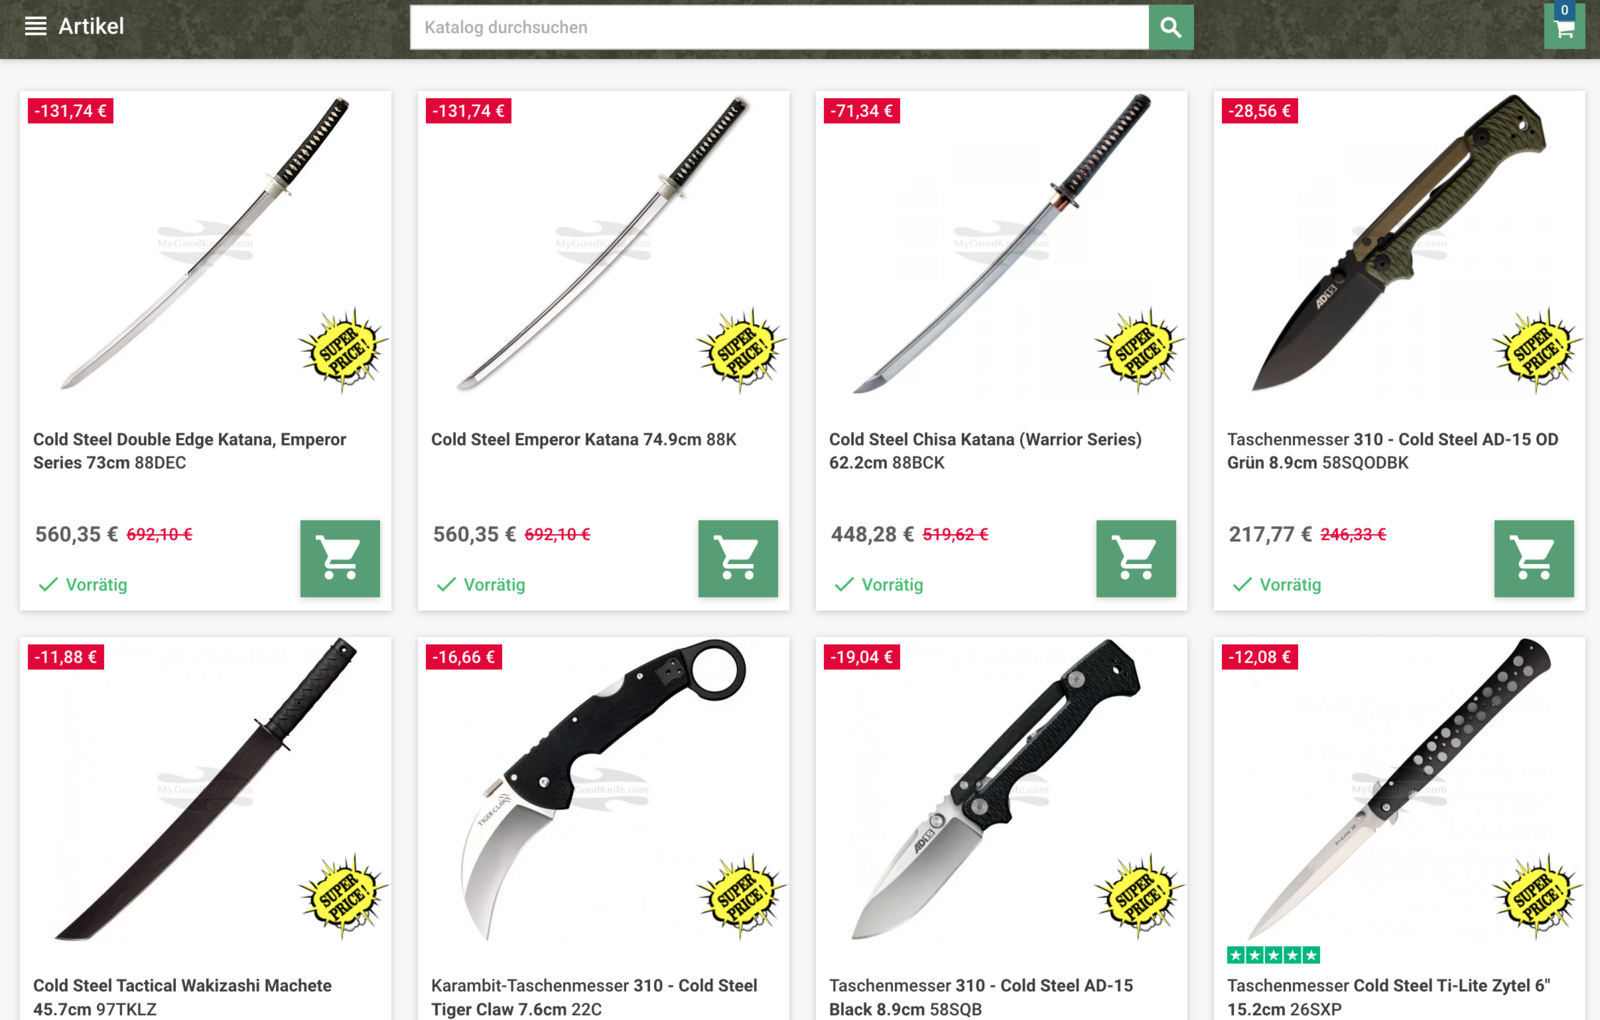The width and height of the screenshot is (1600, 1020).
Task: Click the -131,74 € discount badge on Double Edge Katana
Action: pyautogui.click(x=70, y=111)
